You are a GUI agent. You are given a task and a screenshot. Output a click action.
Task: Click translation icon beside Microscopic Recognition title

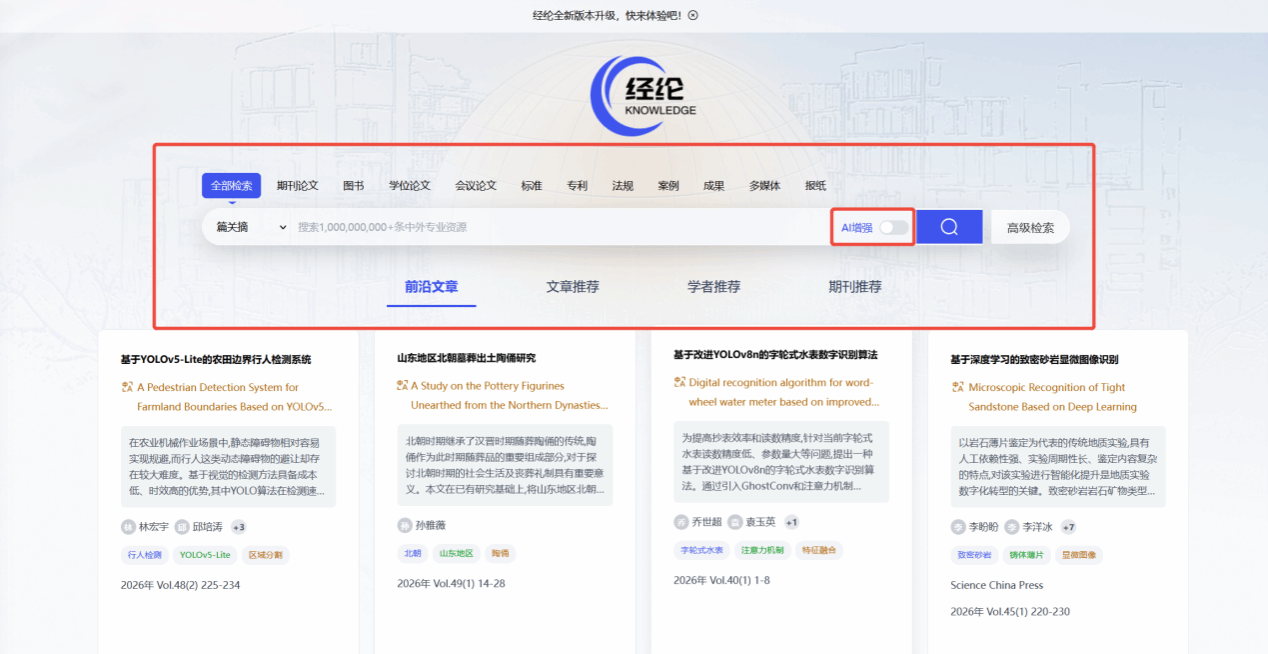pos(957,387)
